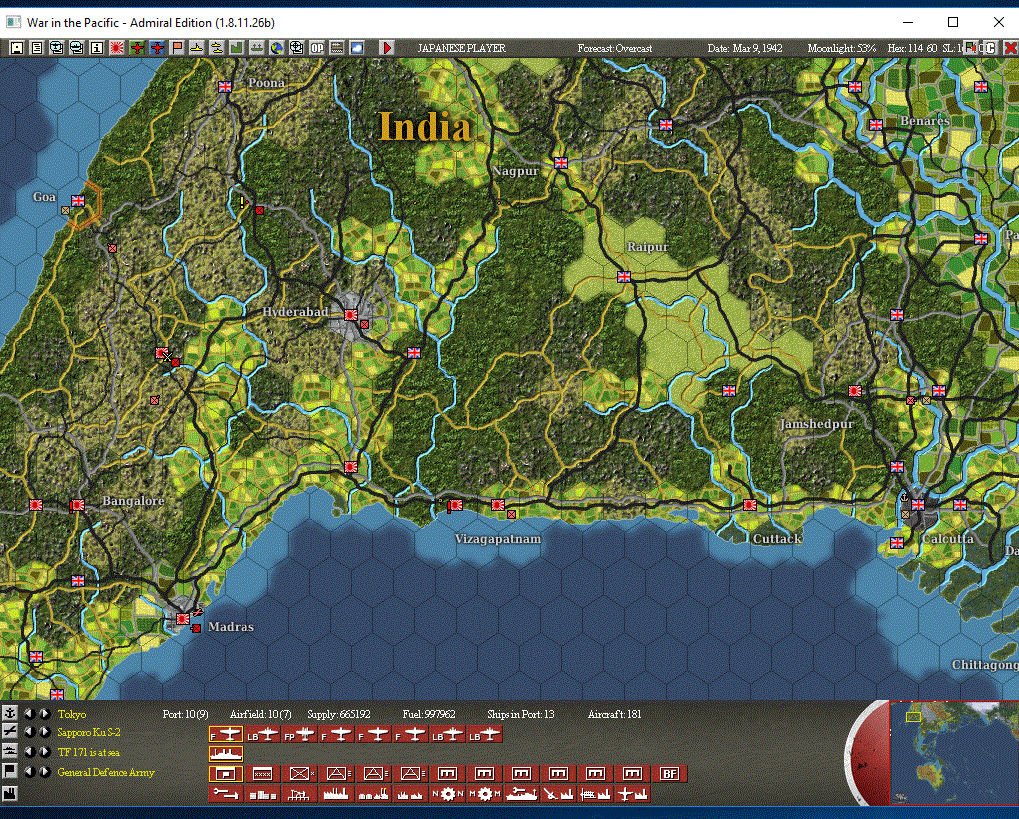
Task: Click the red plane on blue icon
Action: tap(157, 47)
